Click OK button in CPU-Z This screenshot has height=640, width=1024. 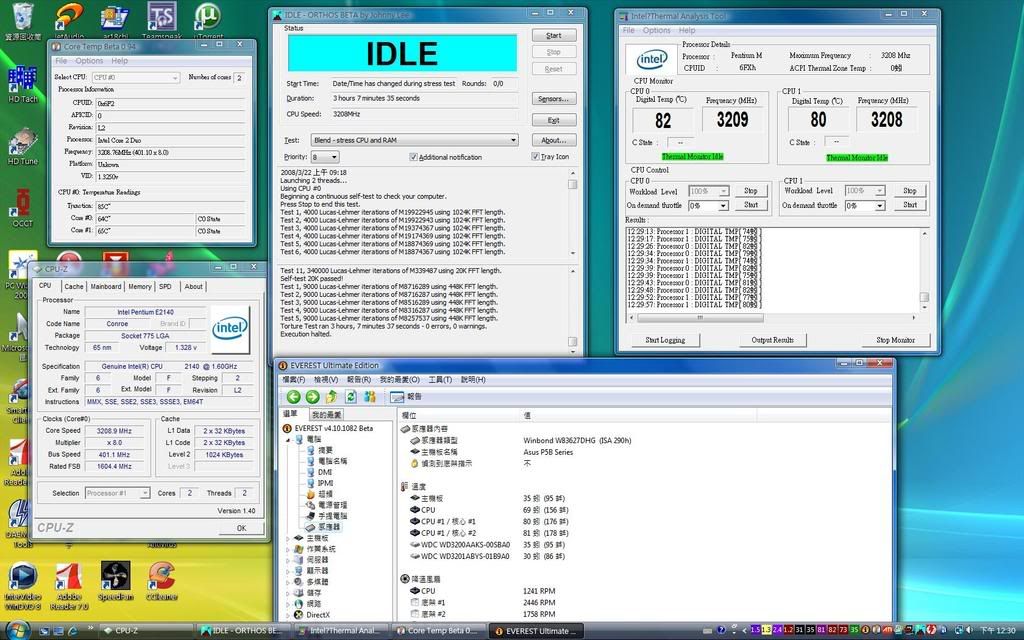coord(241,528)
